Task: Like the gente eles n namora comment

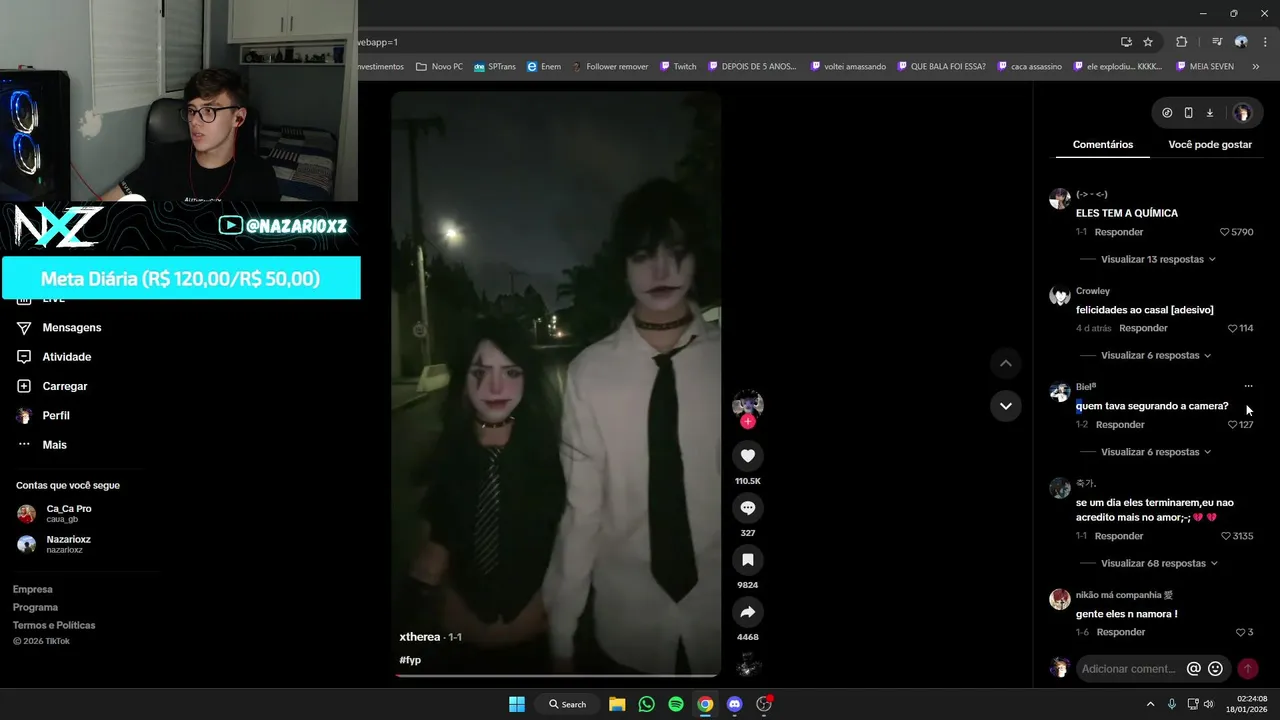Action: click(1240, 632)
